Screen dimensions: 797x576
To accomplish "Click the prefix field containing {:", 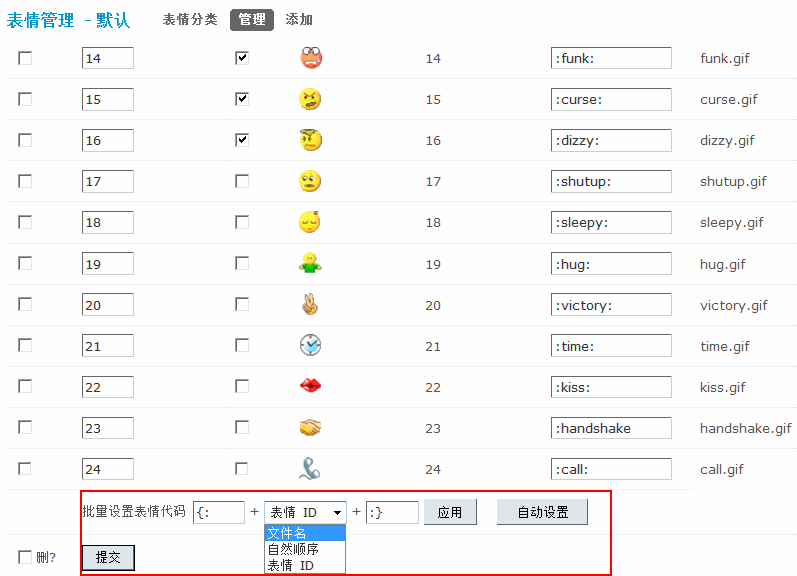I will coord(219,512).
